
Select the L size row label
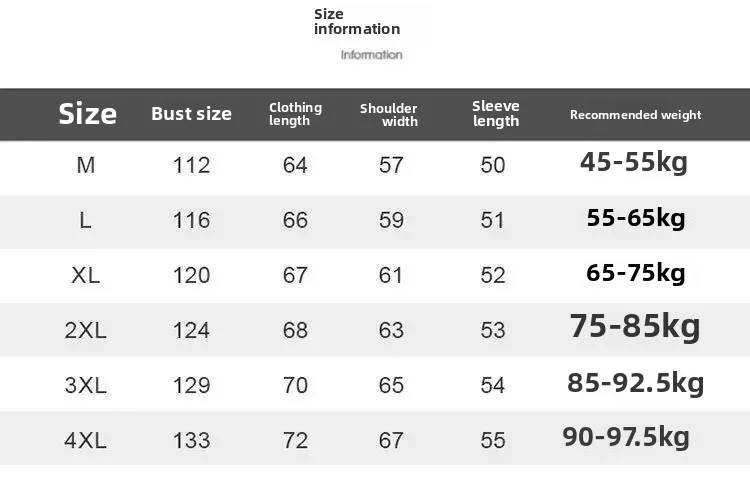[86, 220]
